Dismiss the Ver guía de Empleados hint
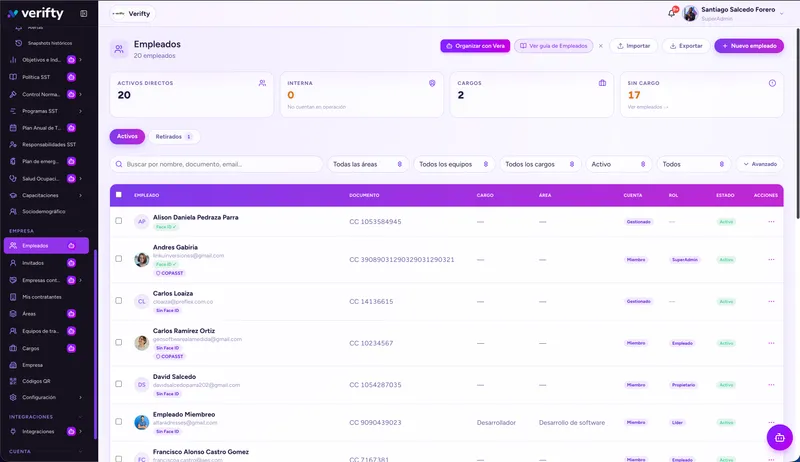The height and width of the screenshot is (462, 800). click(601, 46)
